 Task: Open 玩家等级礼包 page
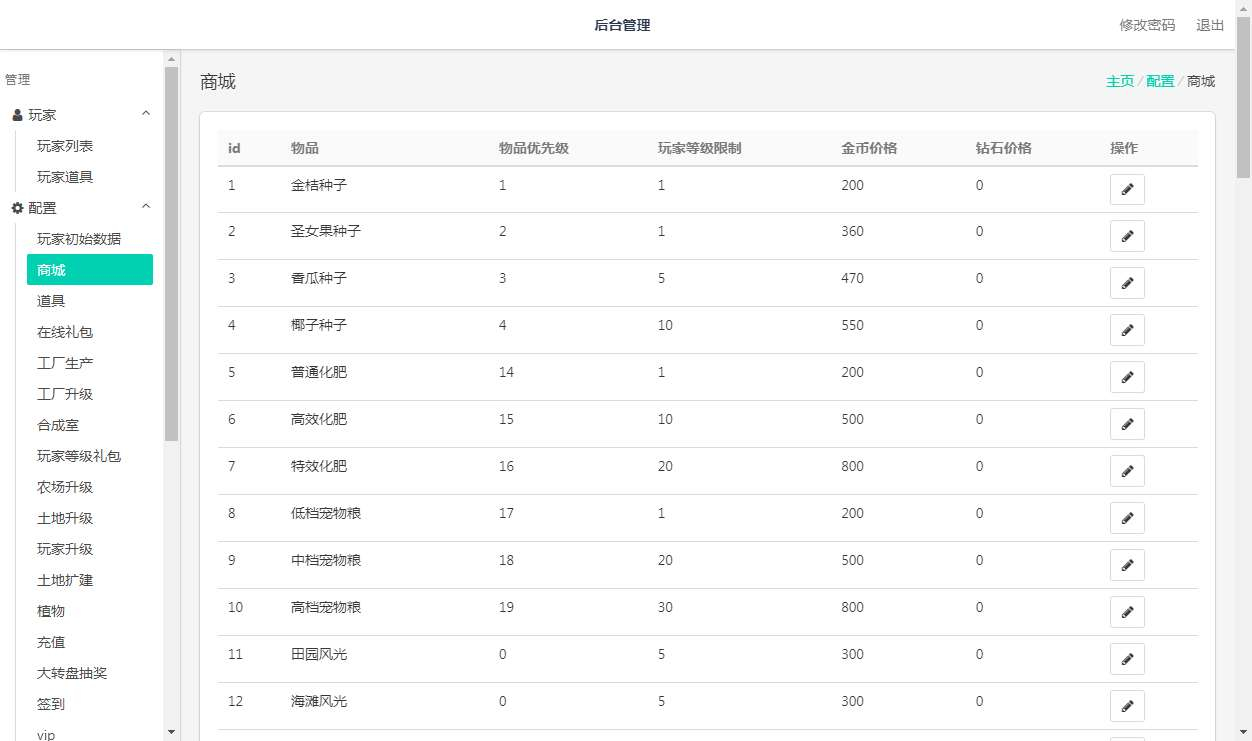point(79,456)
